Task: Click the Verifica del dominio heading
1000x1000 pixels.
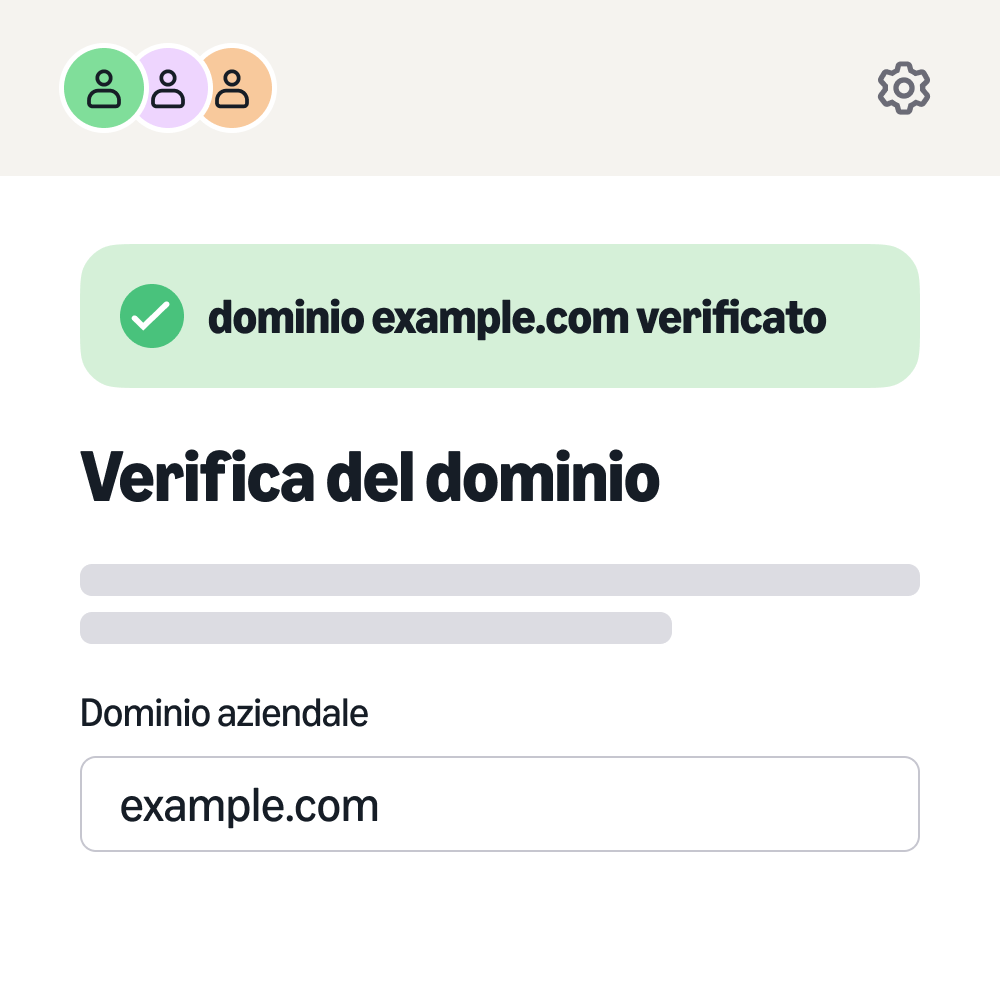Action: coord(370,478)
